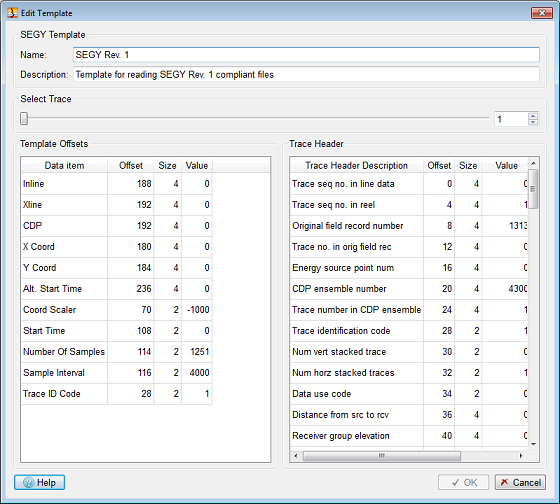Click the Name input field
Screen dimensions: 560x504
306,55
